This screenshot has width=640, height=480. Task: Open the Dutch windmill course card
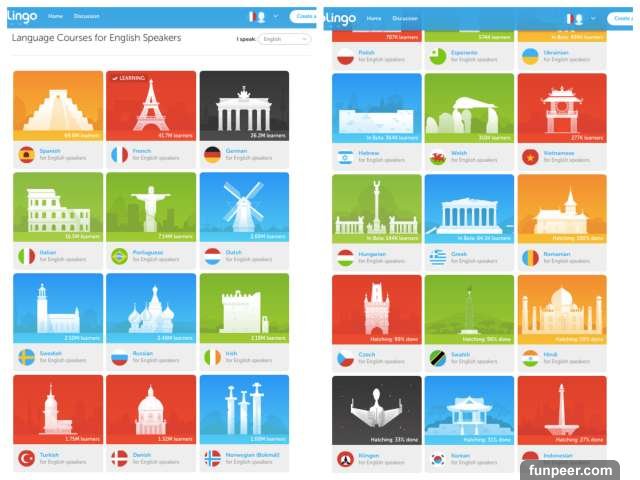click(244, 207)
